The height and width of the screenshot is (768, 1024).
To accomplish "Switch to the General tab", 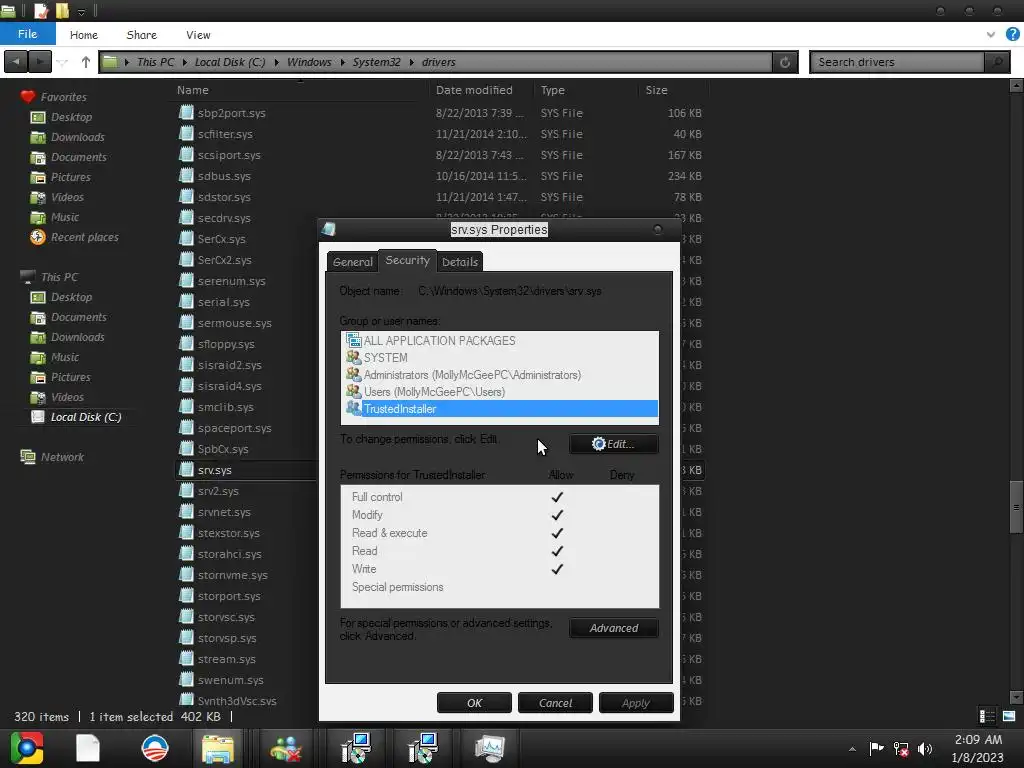I will (353, 262).
